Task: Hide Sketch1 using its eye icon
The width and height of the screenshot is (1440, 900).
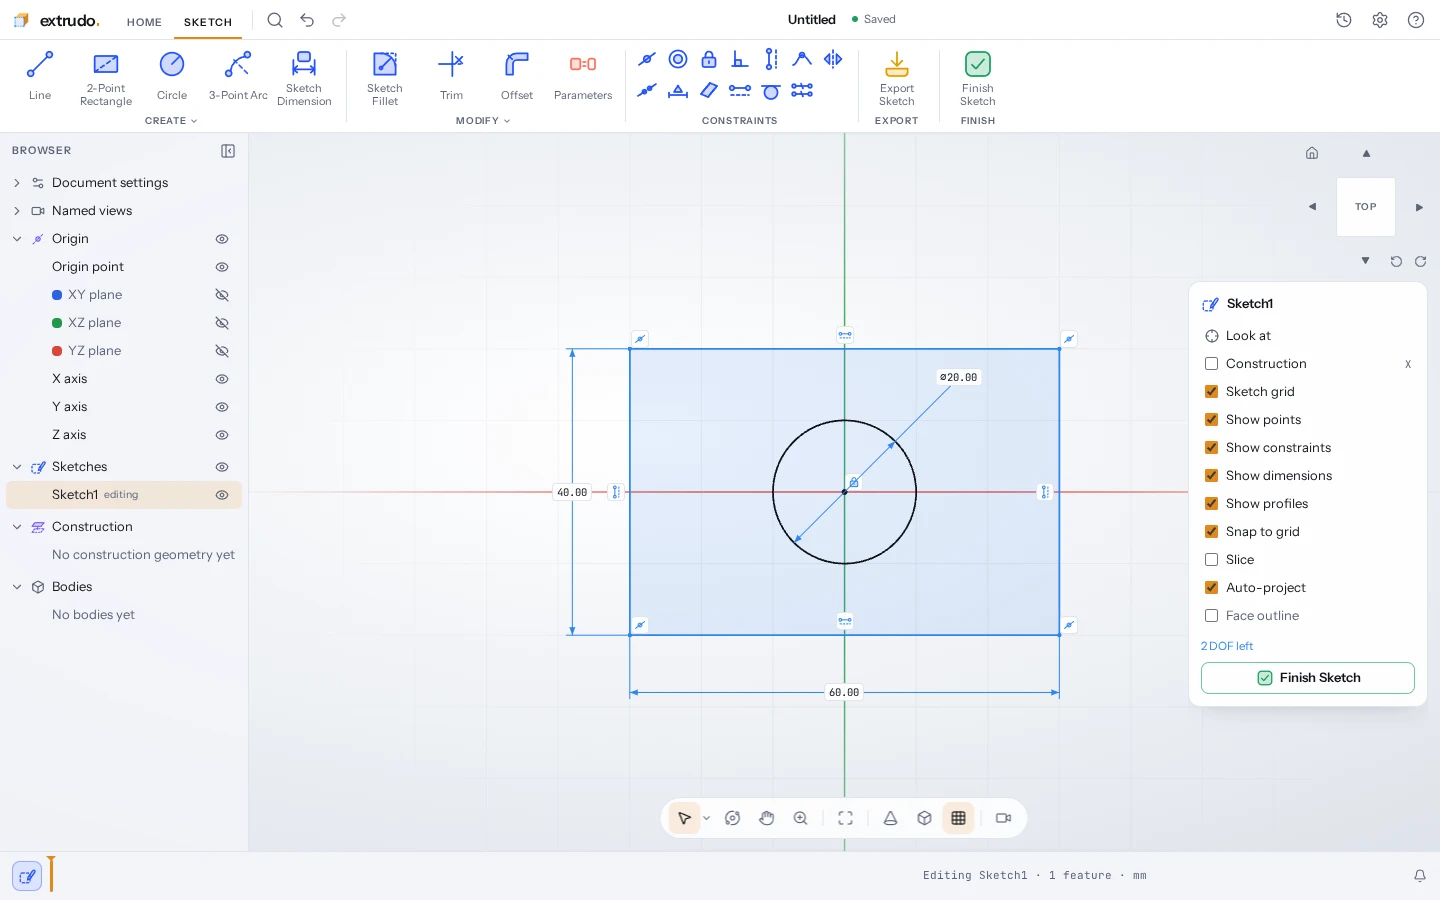Action: pos(222,495)
